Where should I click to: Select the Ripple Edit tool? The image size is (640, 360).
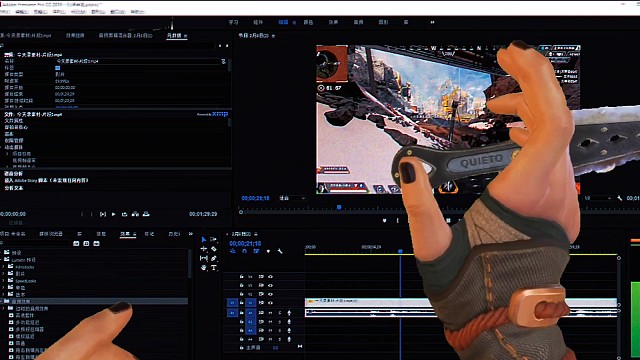click(x=204, y=249)
